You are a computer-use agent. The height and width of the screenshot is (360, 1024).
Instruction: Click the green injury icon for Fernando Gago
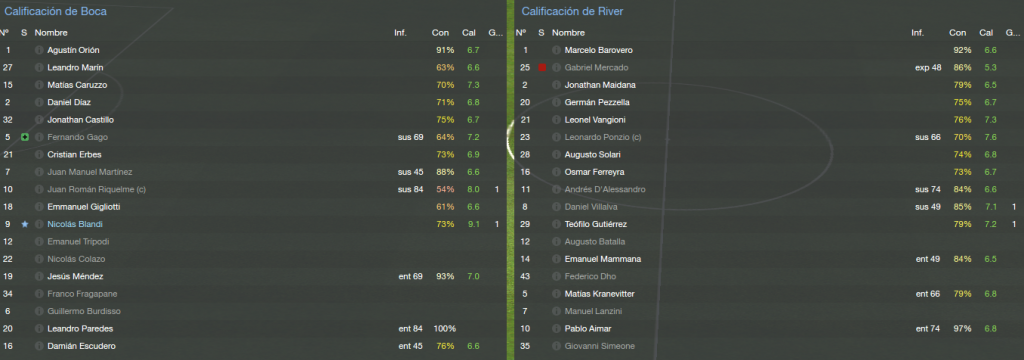25,137
